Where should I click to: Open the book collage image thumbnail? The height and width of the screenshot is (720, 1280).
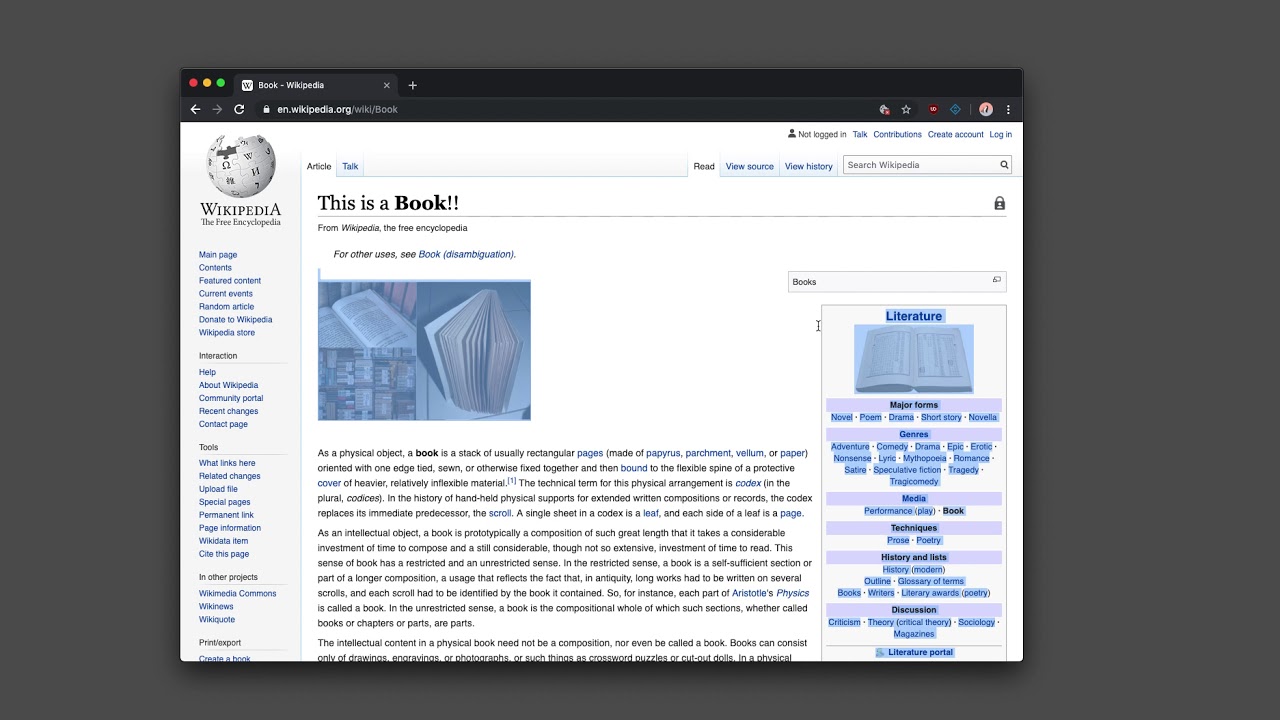click(424, 351)
